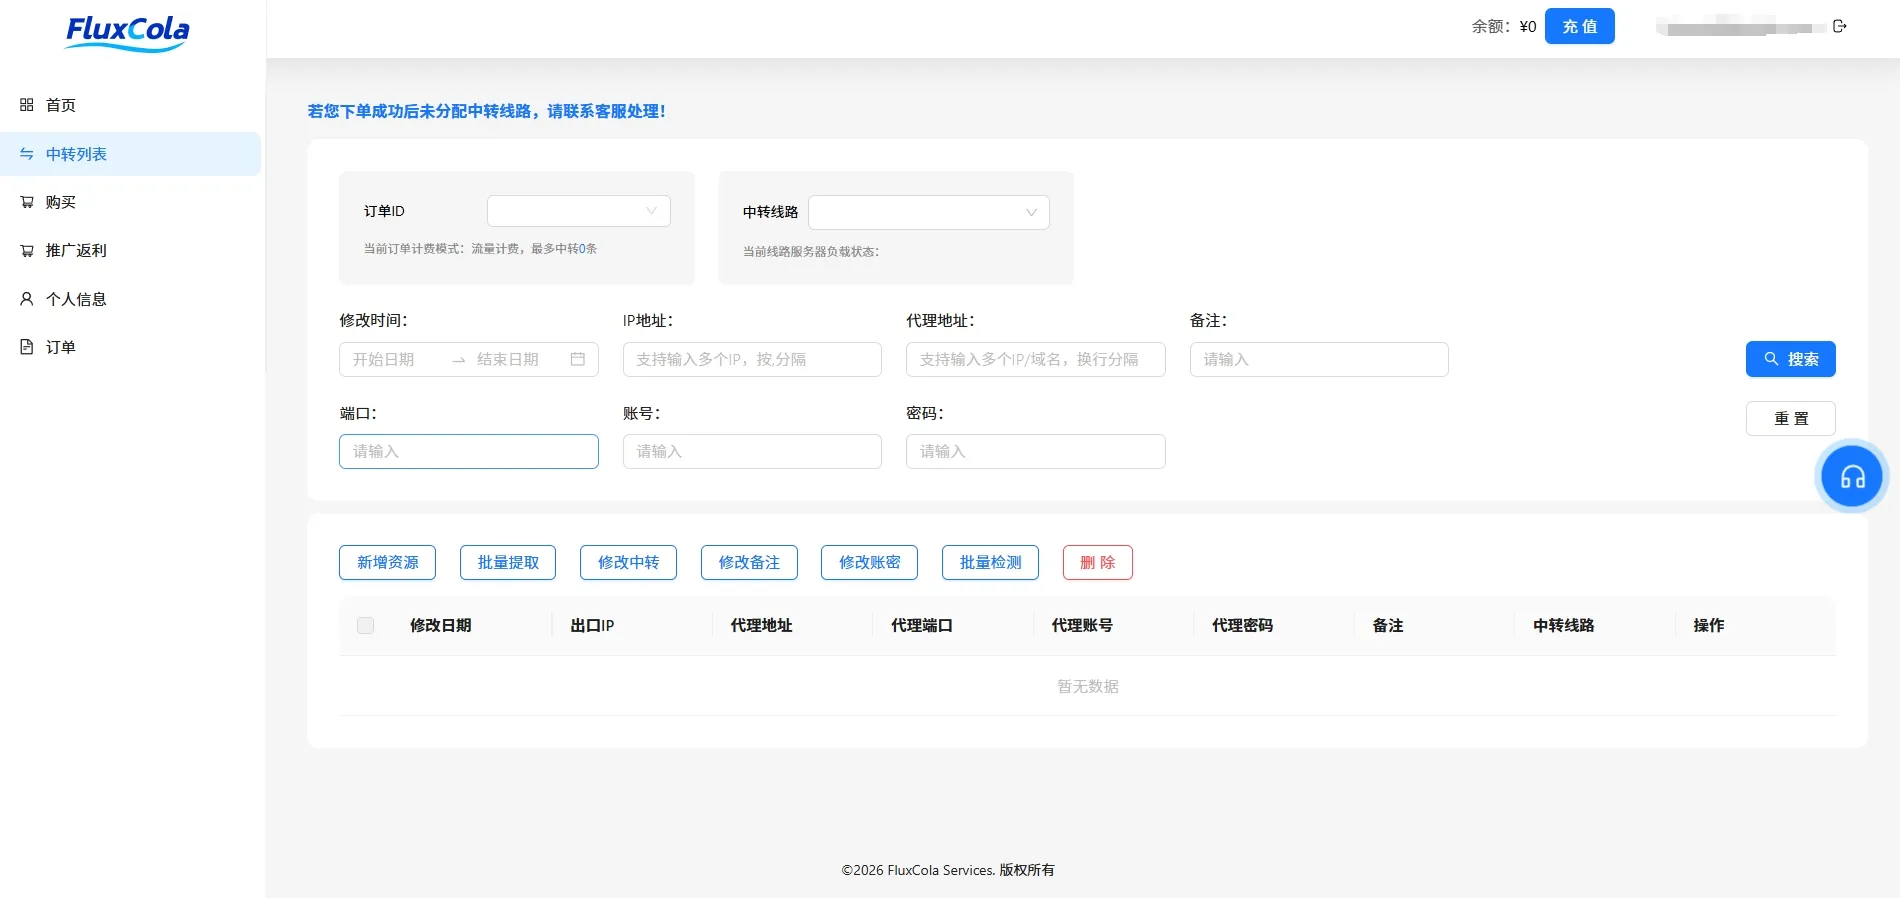
Task: Focus the IP地址 input field
Action: (x=752, y=359)
